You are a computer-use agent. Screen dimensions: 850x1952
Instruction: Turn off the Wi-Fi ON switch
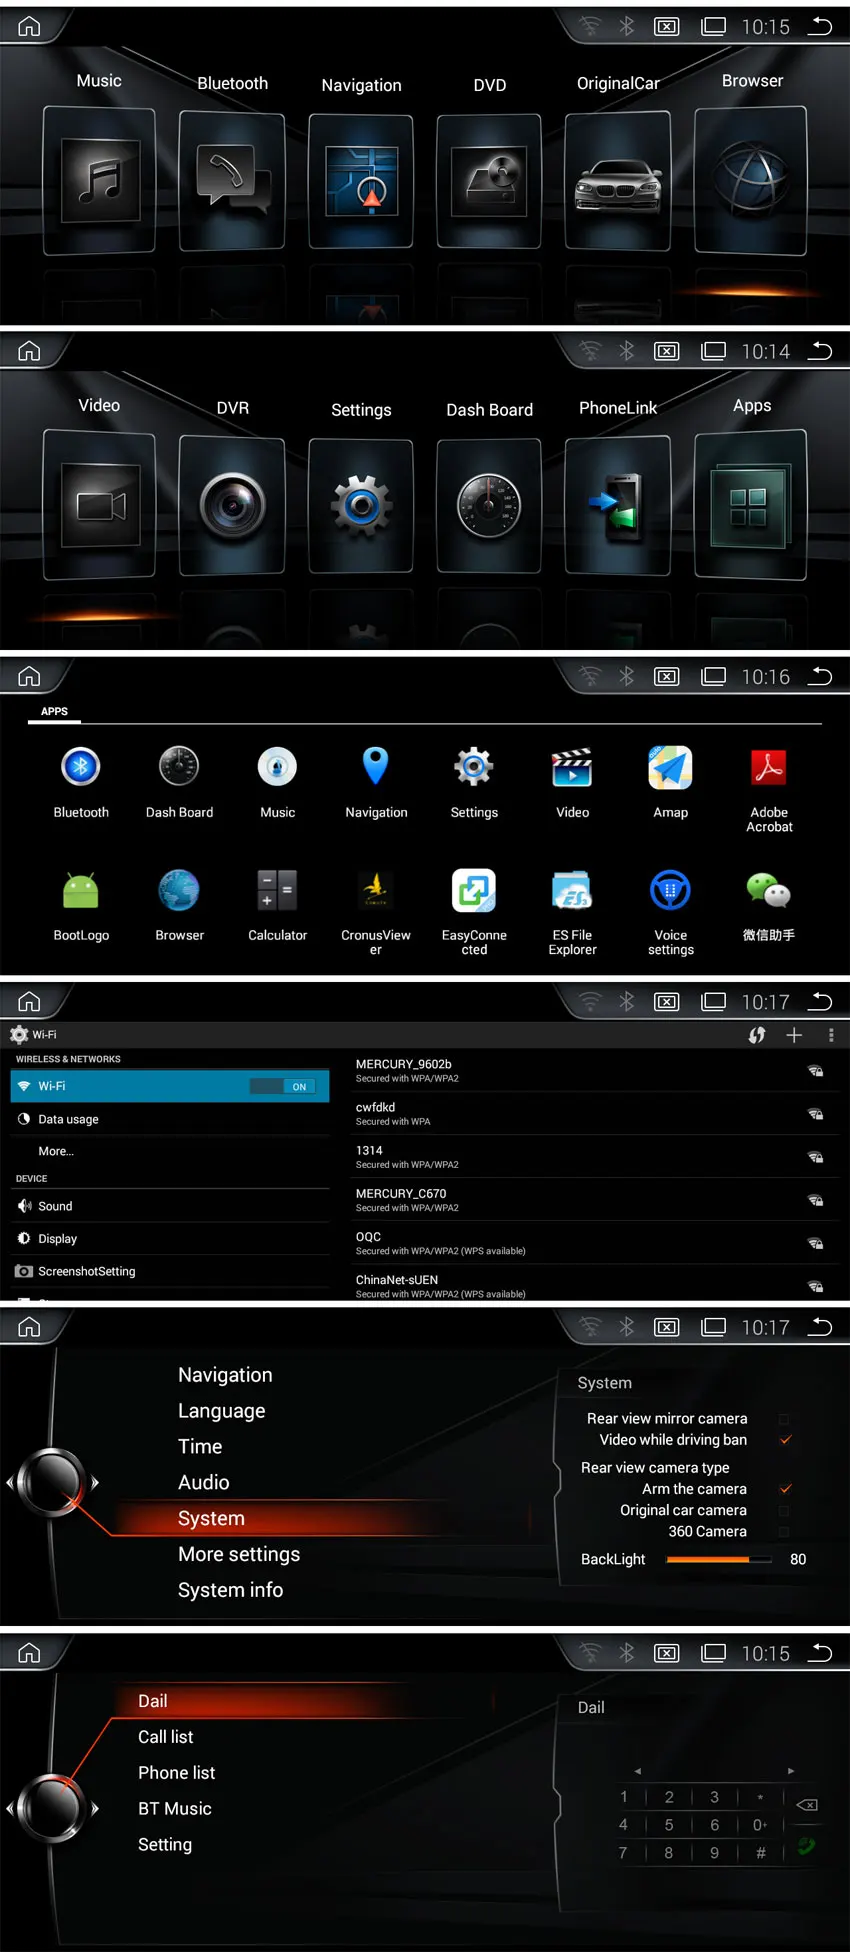click(x=283, y=1086)
